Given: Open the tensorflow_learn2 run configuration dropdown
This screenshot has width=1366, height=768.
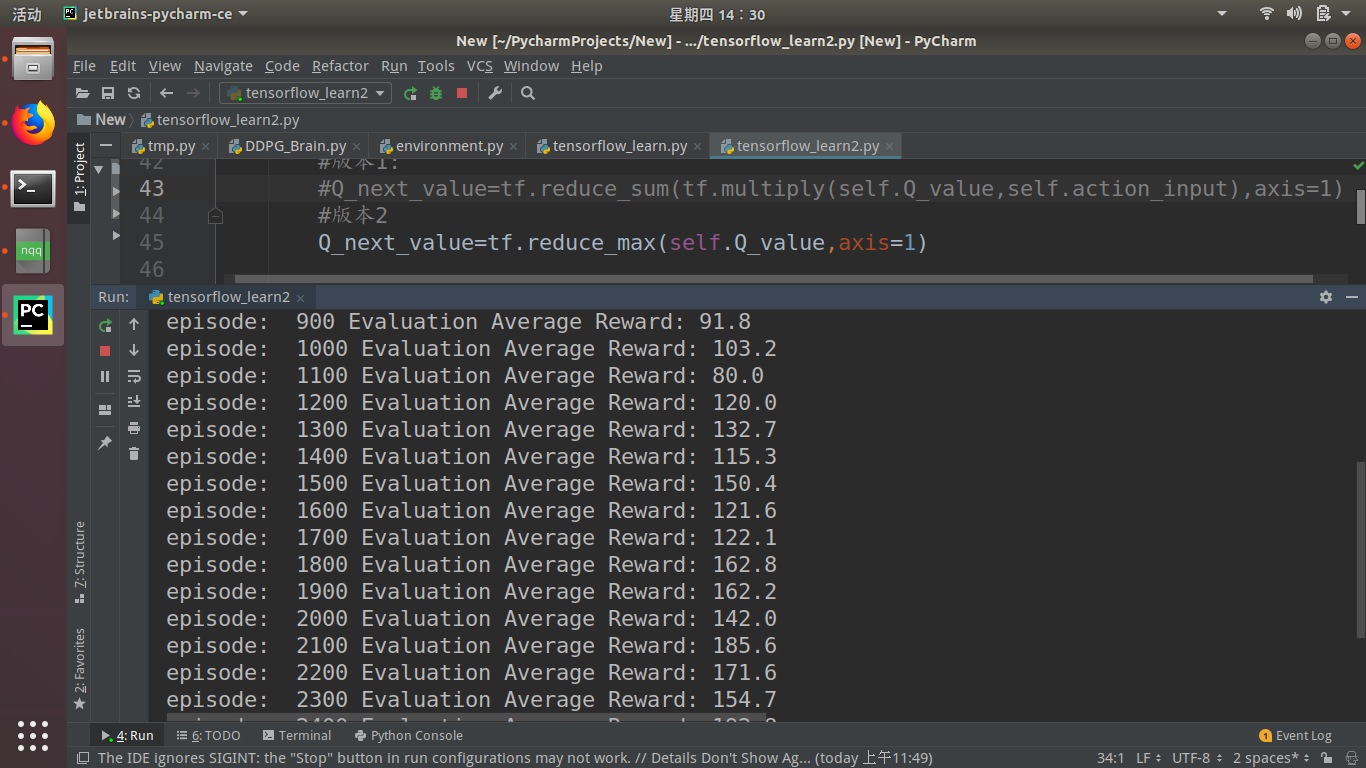Looking at the screenshot, I should pyautogui.click(x=306, y=93).
